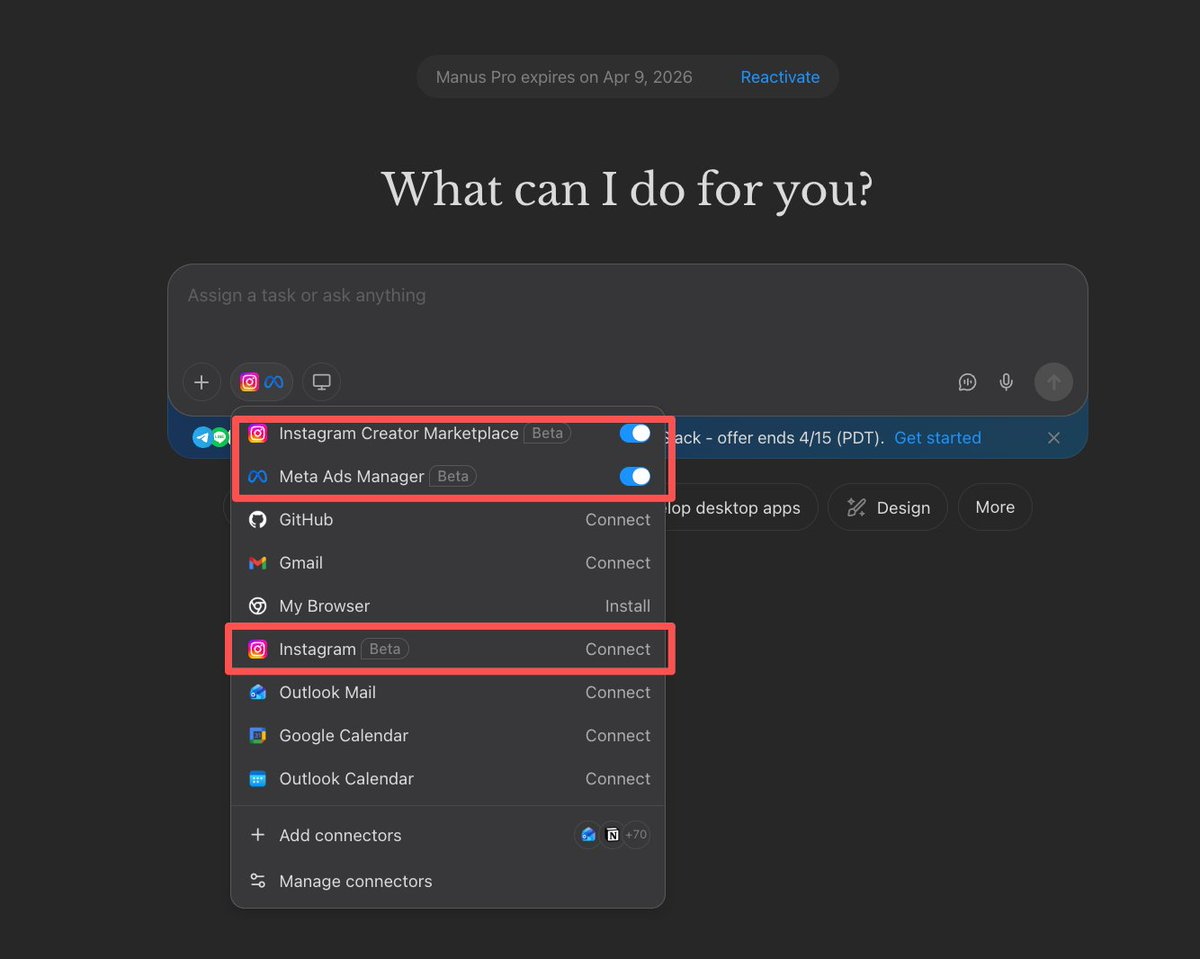Image resolution: width=1200 pixels, height=959 pixels.
Task: Expand the More suggestions chip
Action: (x=995, y=507)
